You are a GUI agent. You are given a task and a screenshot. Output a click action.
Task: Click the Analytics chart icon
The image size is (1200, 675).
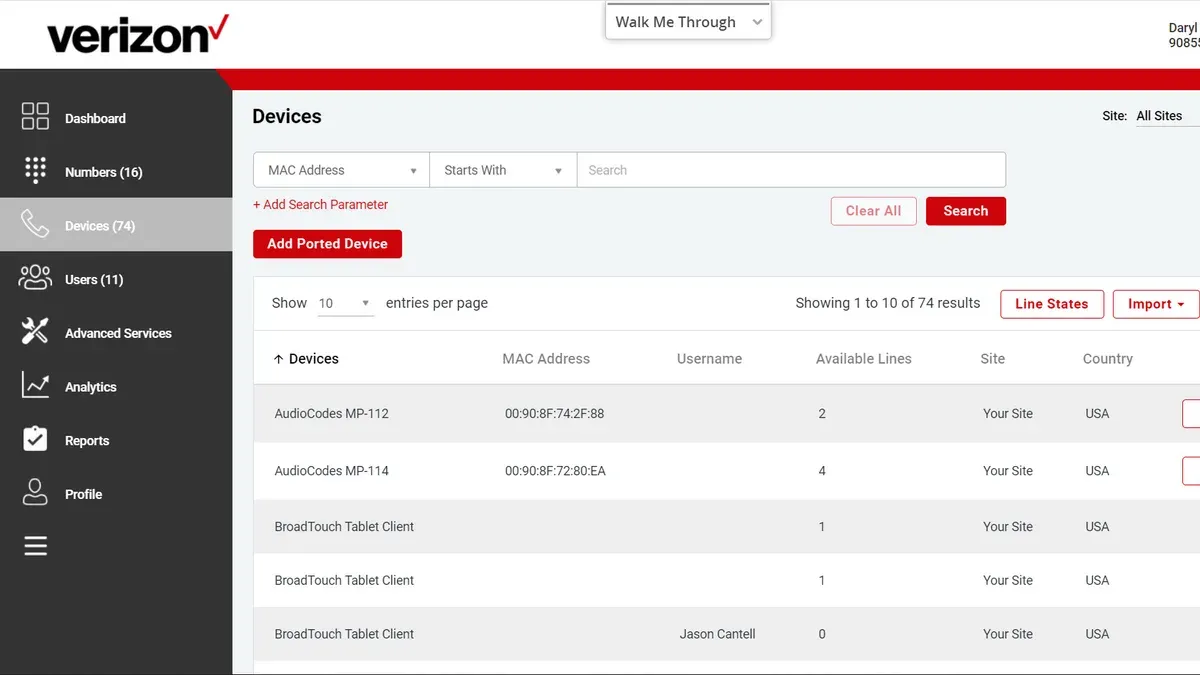(x=35, y=385)
